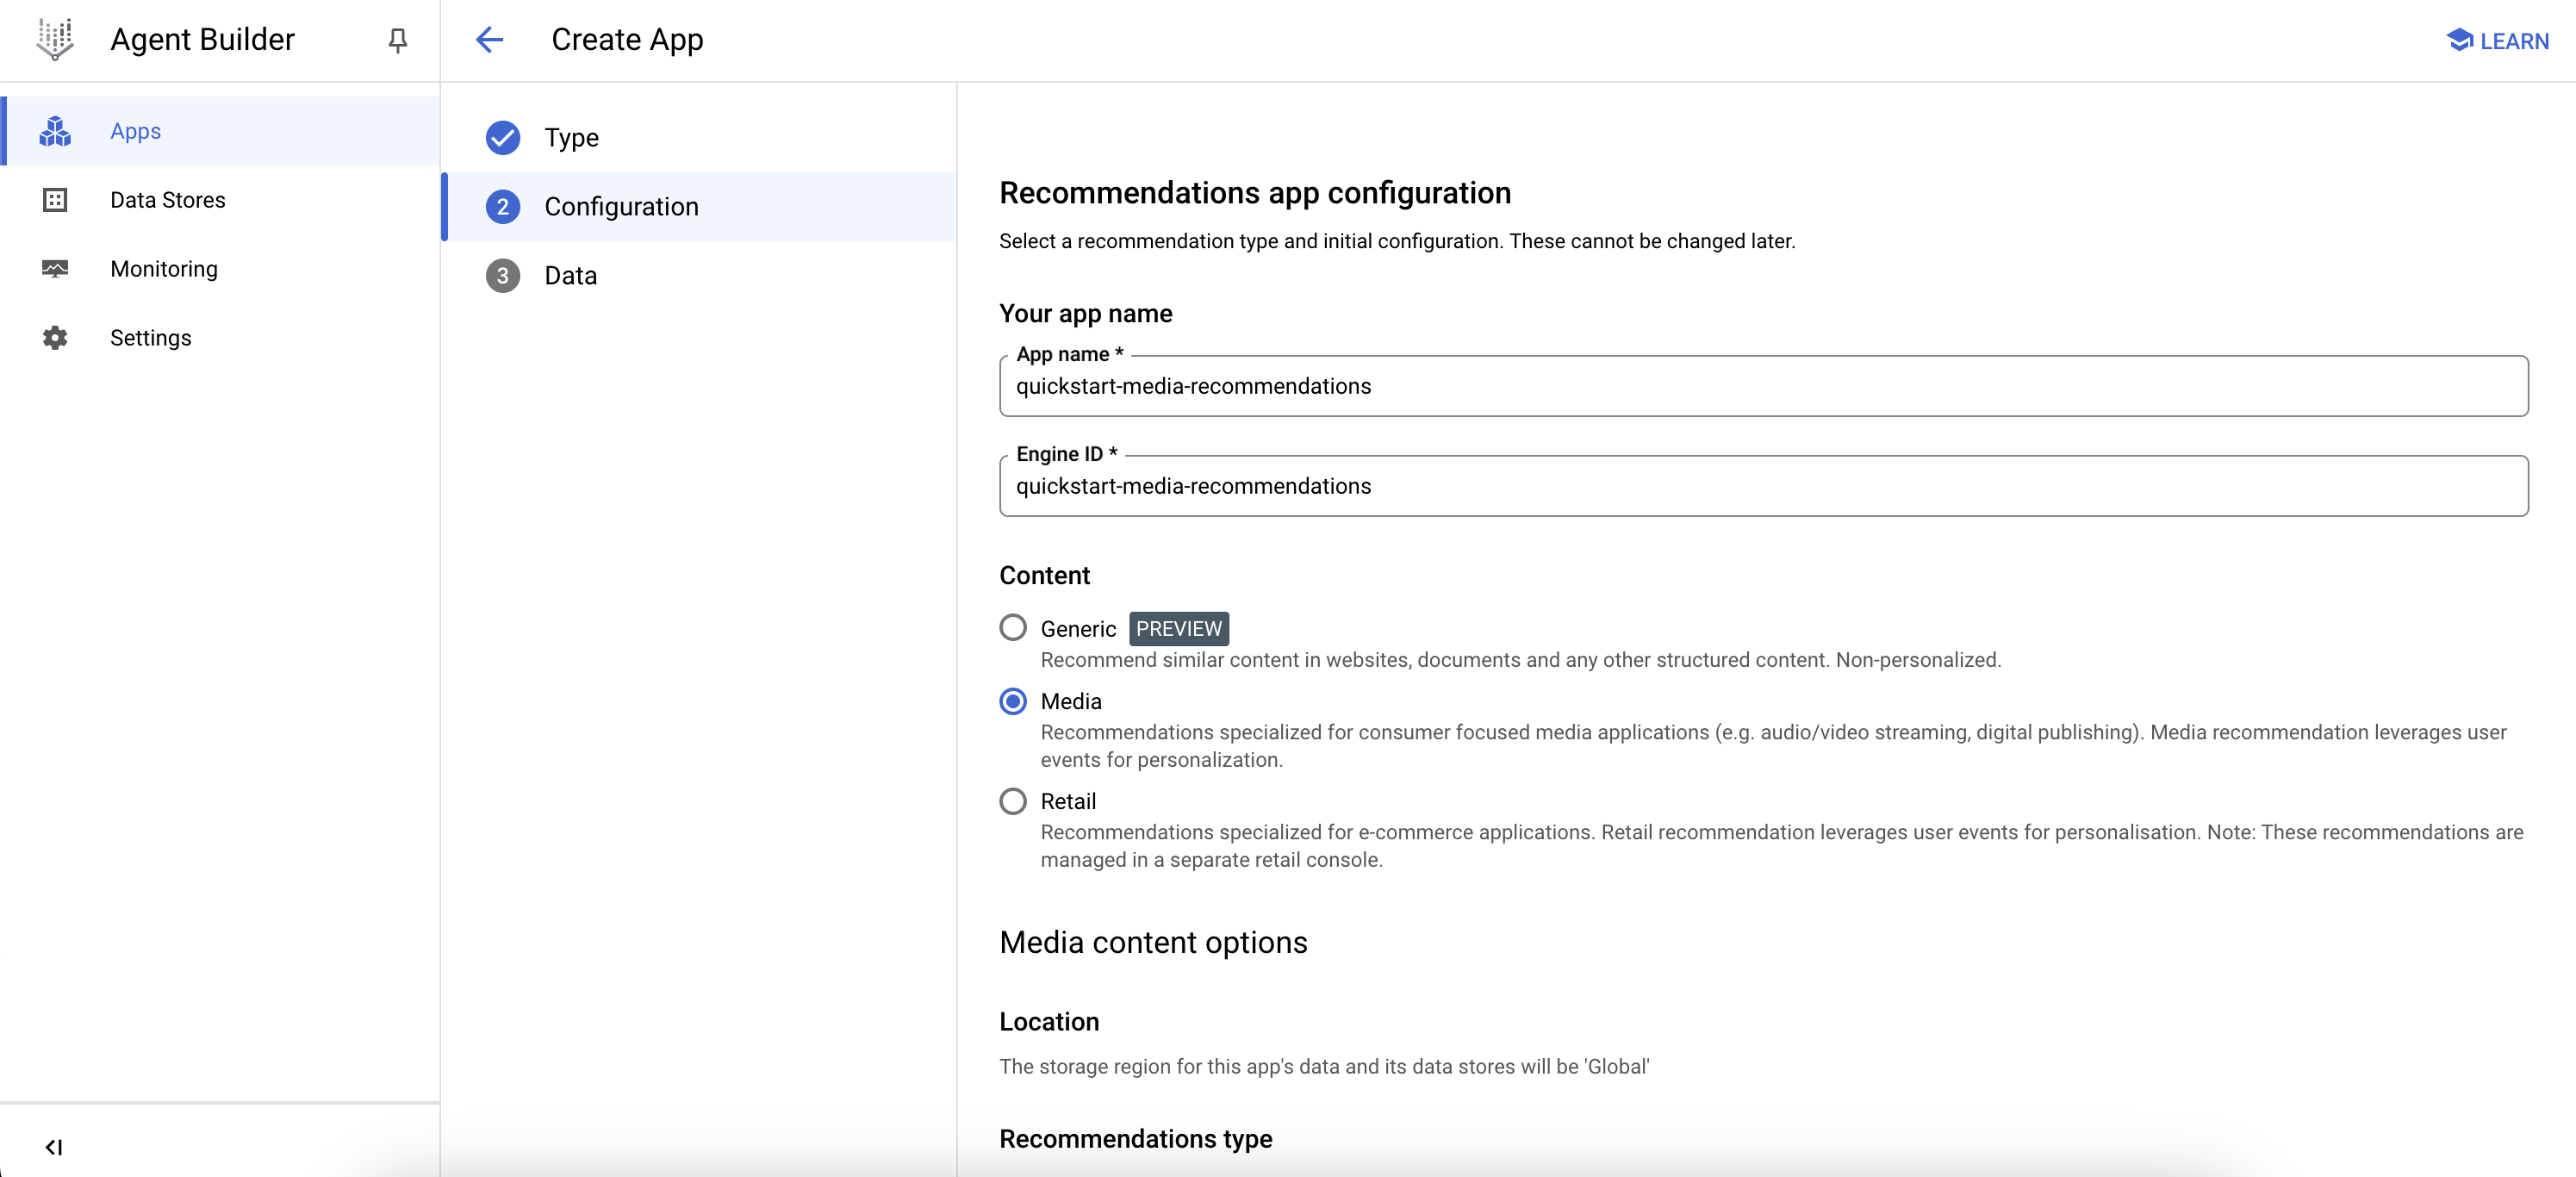2576x1177 pixels.
Task: Collapse the sidebar with bottom chevron icon
Action: pos(54,1147)
